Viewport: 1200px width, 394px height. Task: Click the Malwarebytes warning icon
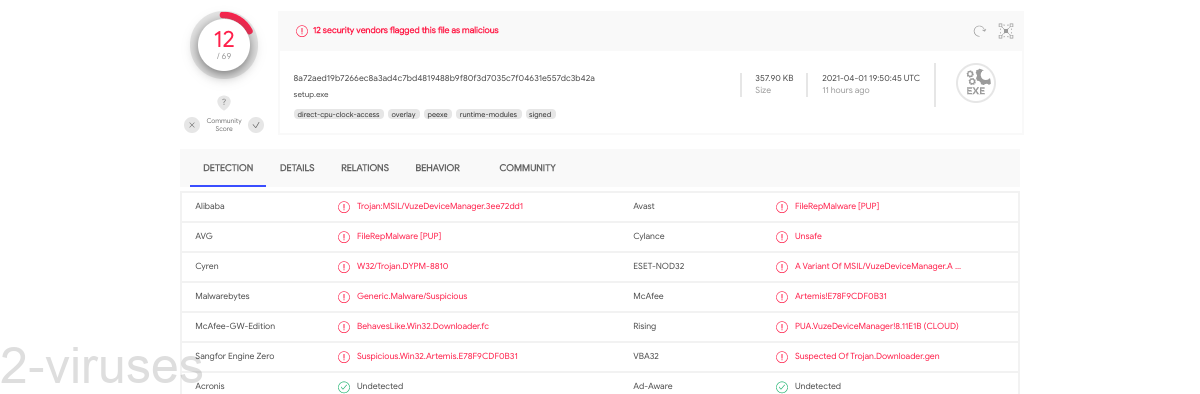click(x=344, y=297)
